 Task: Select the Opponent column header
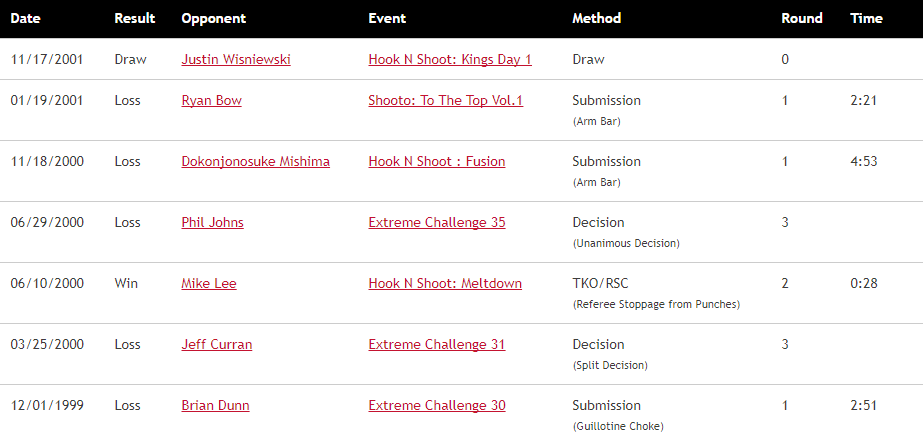pos(213,18)
